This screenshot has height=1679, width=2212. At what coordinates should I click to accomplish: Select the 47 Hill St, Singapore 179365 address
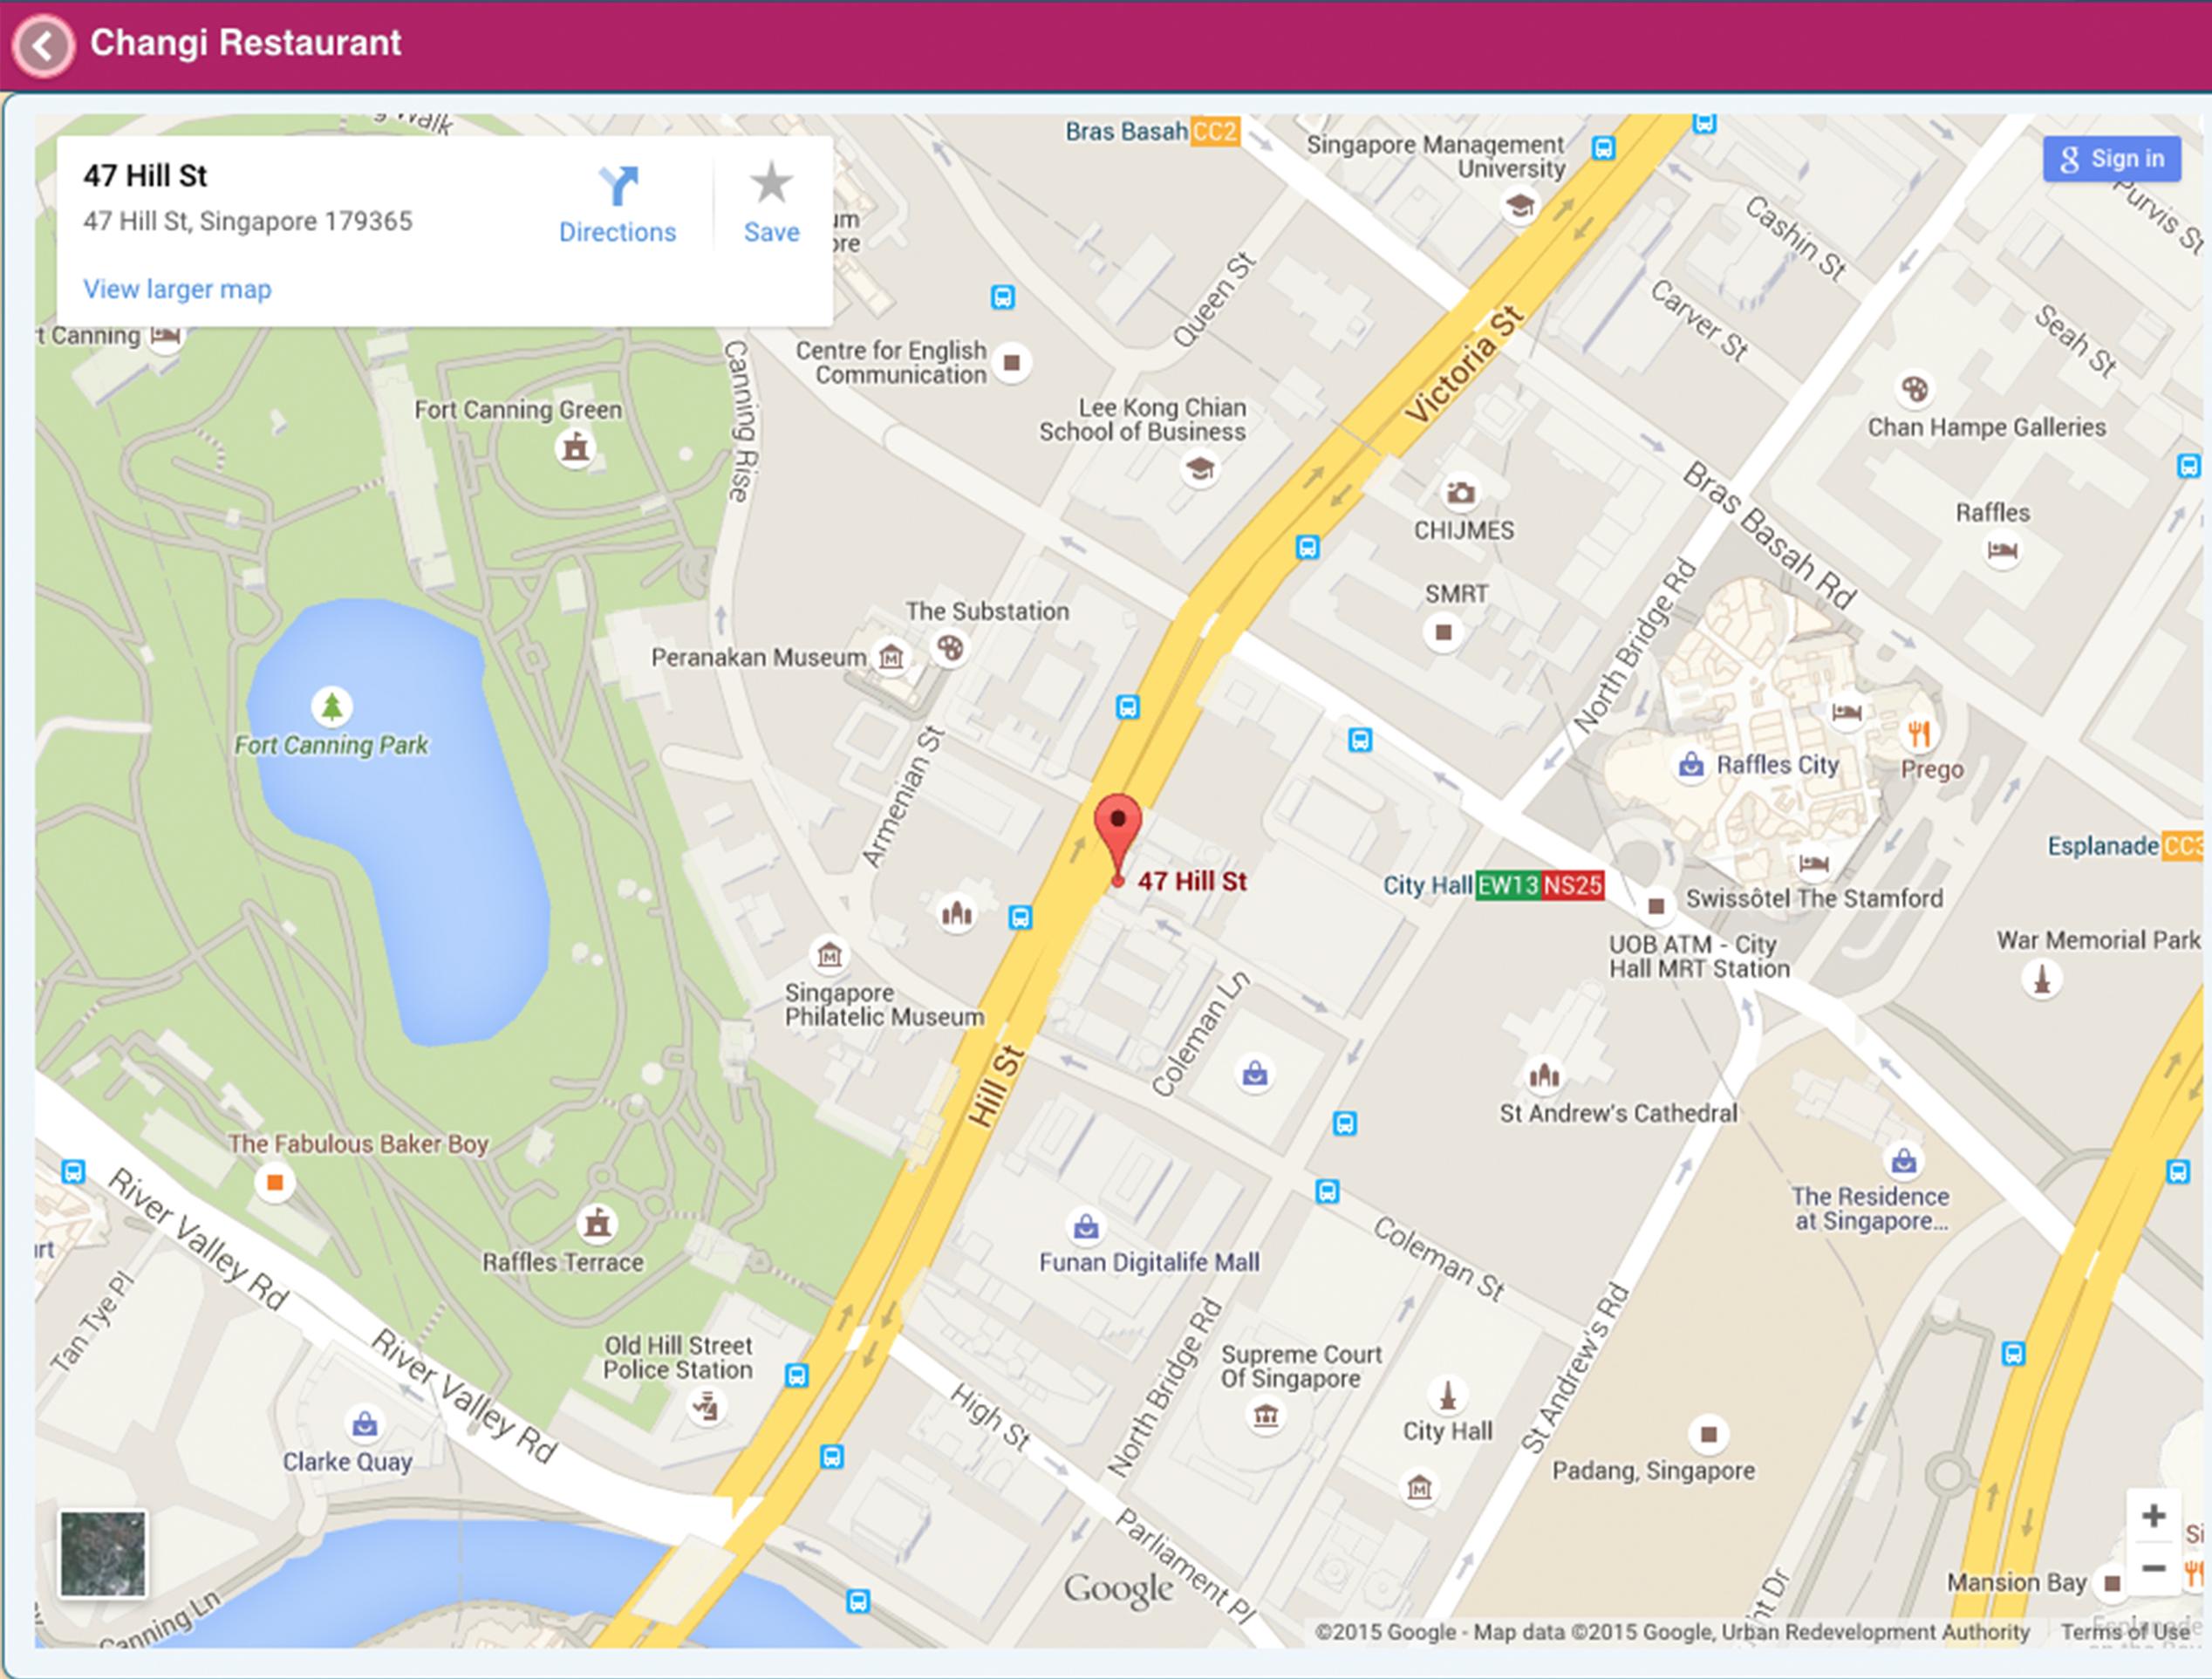tap(247, 221)
